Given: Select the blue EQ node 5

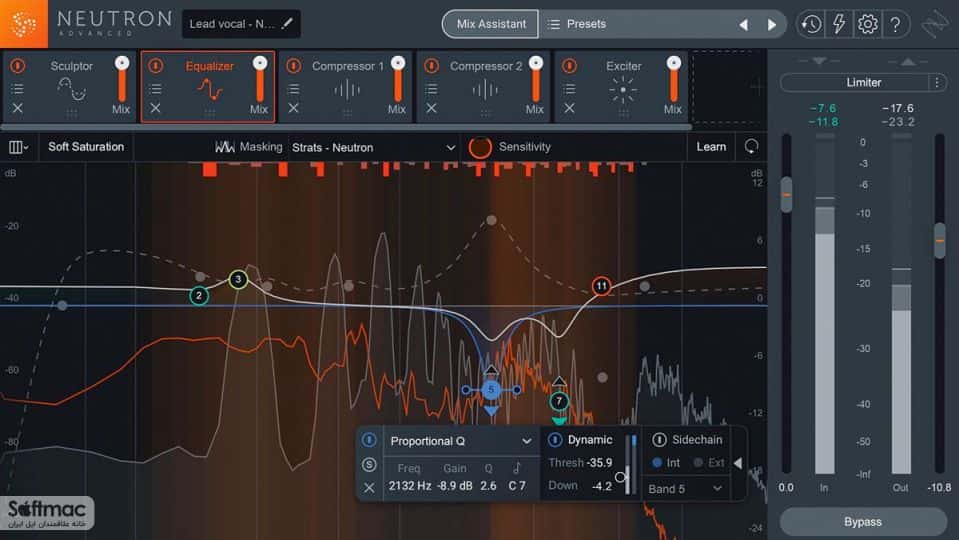Looking at the screenshot, I should (x=491, y=390).
